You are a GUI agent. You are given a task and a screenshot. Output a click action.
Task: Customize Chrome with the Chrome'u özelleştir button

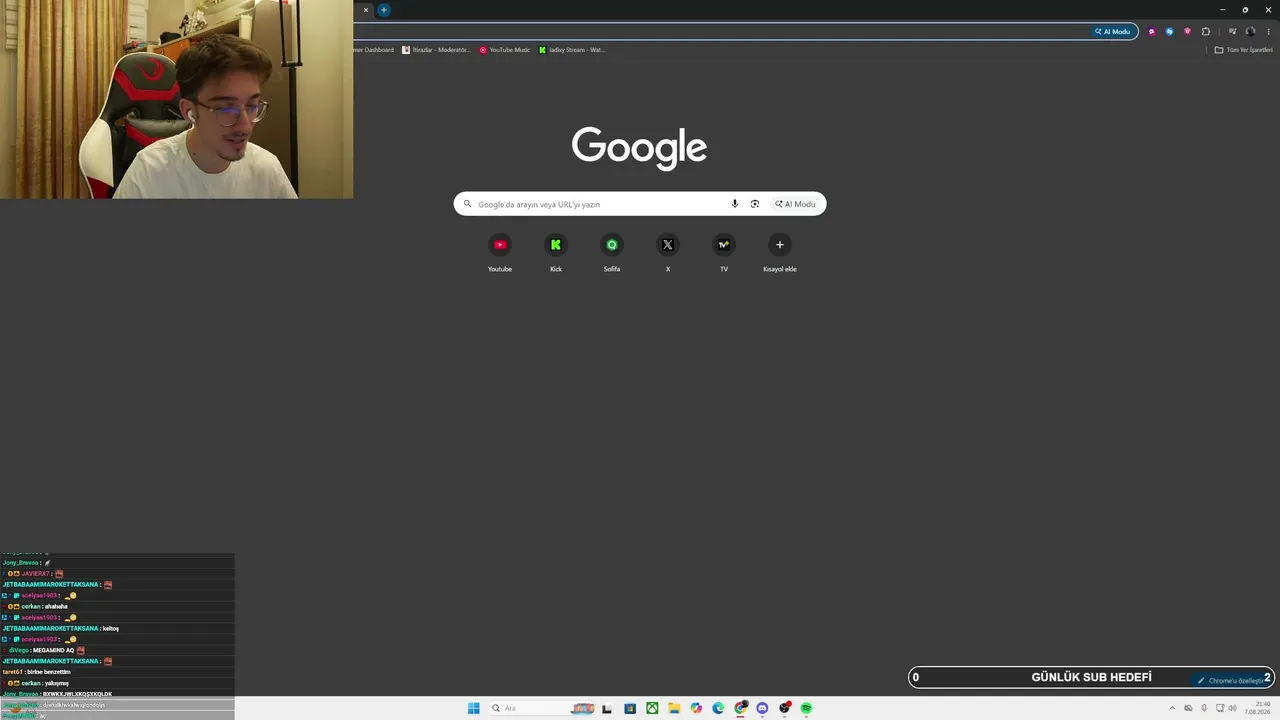tap(1231, 681)
